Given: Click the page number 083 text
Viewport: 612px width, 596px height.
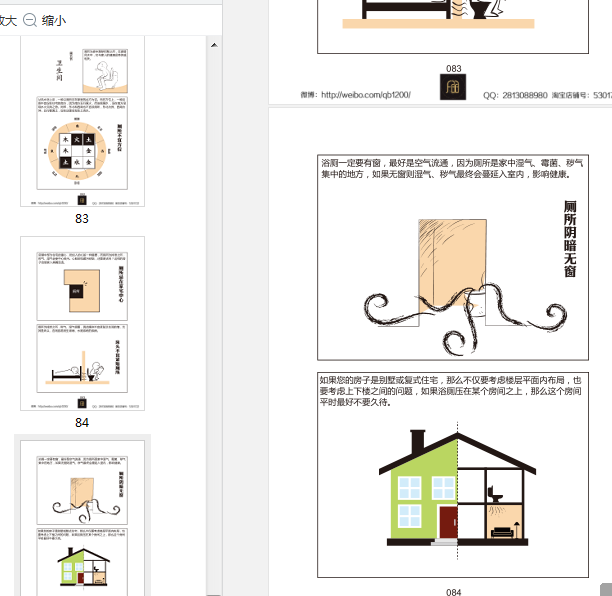Looking at the screenshot, I should click(454, 69).
